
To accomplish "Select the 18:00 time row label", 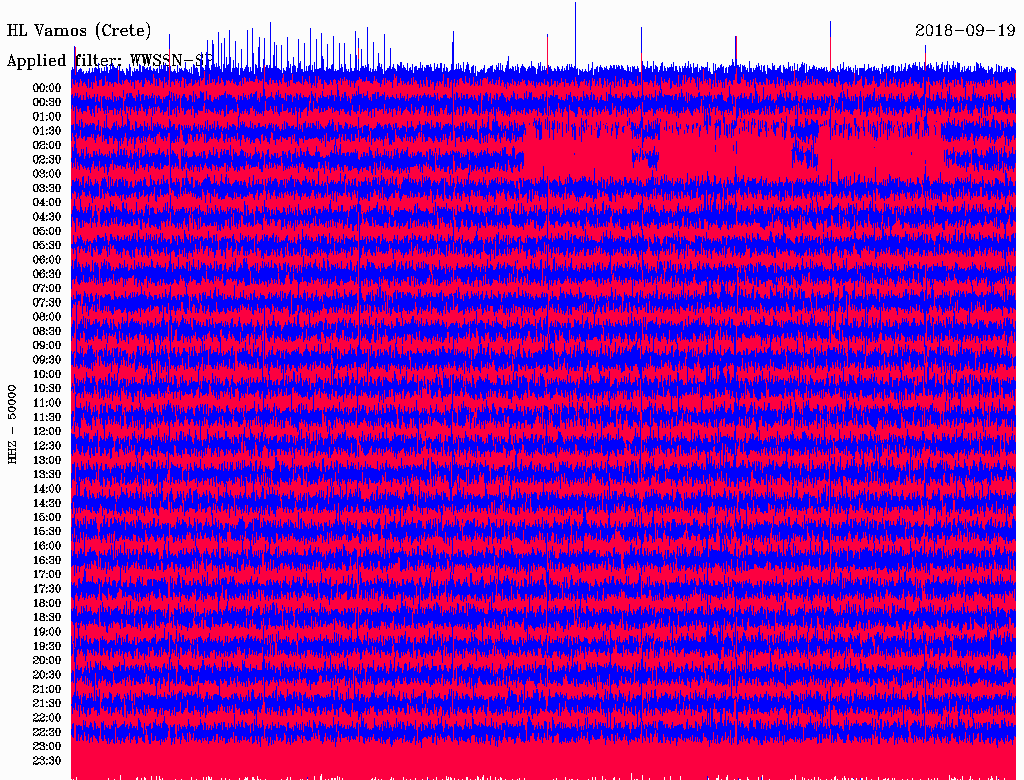I will click(x=47, y=603).
